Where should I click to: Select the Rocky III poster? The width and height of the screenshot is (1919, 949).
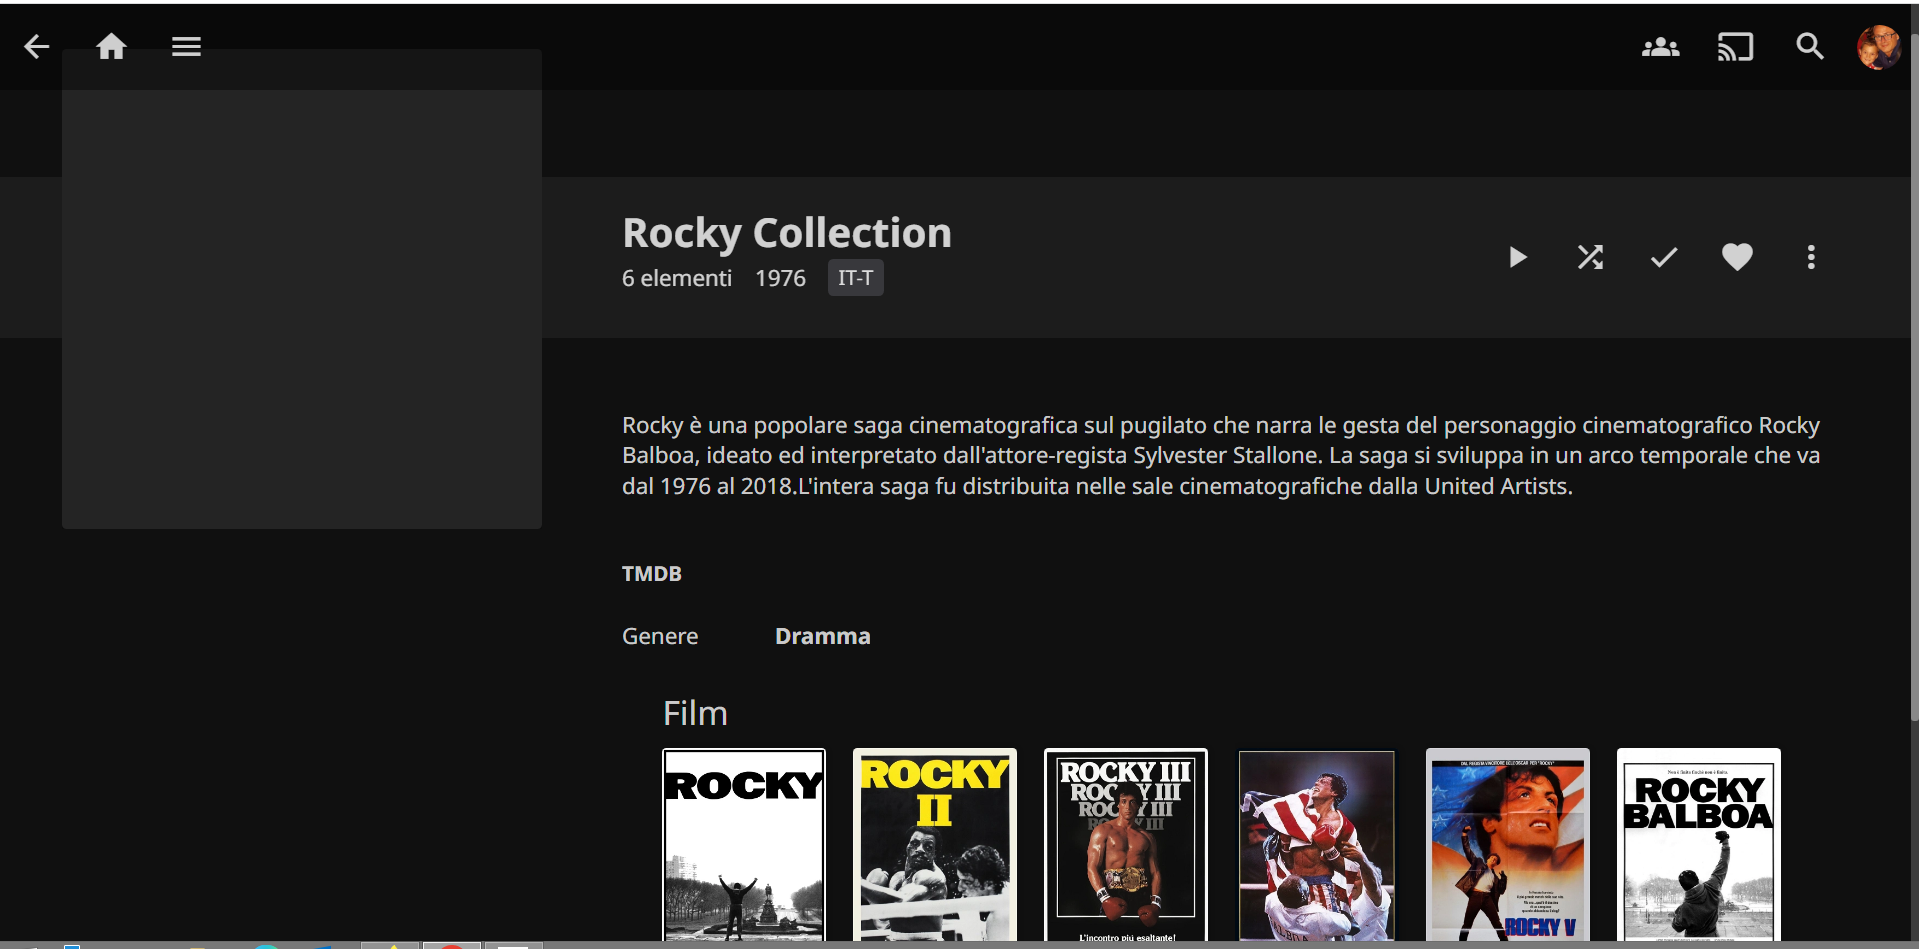(1125, 845)
